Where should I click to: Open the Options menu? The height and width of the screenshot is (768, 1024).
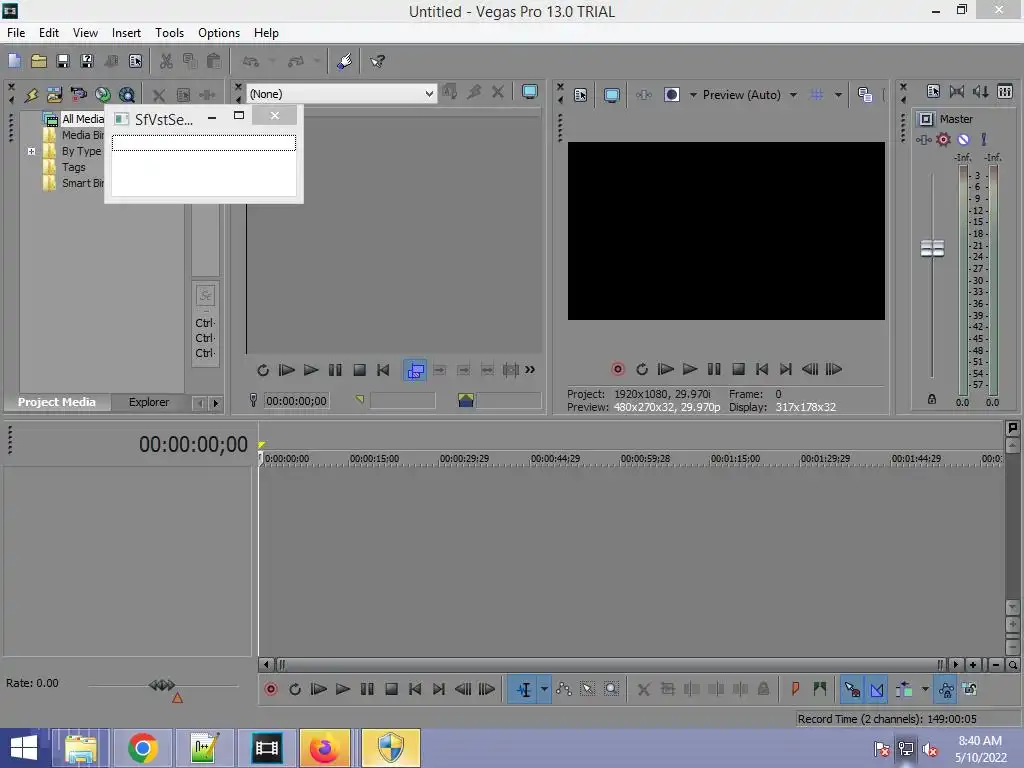[x=219, y=33]
